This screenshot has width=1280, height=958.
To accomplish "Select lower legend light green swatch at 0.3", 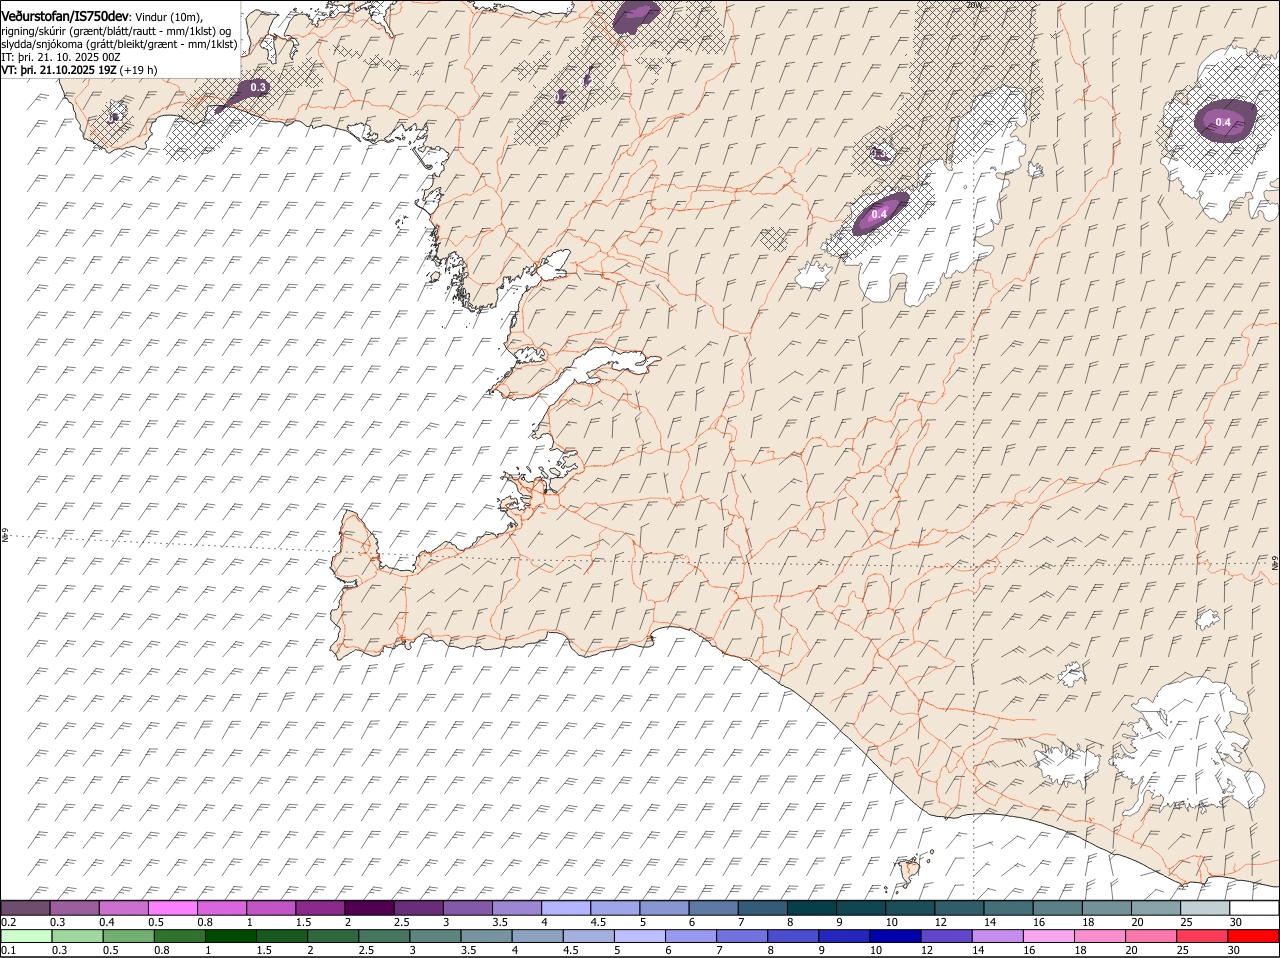I will pos(78,937).
